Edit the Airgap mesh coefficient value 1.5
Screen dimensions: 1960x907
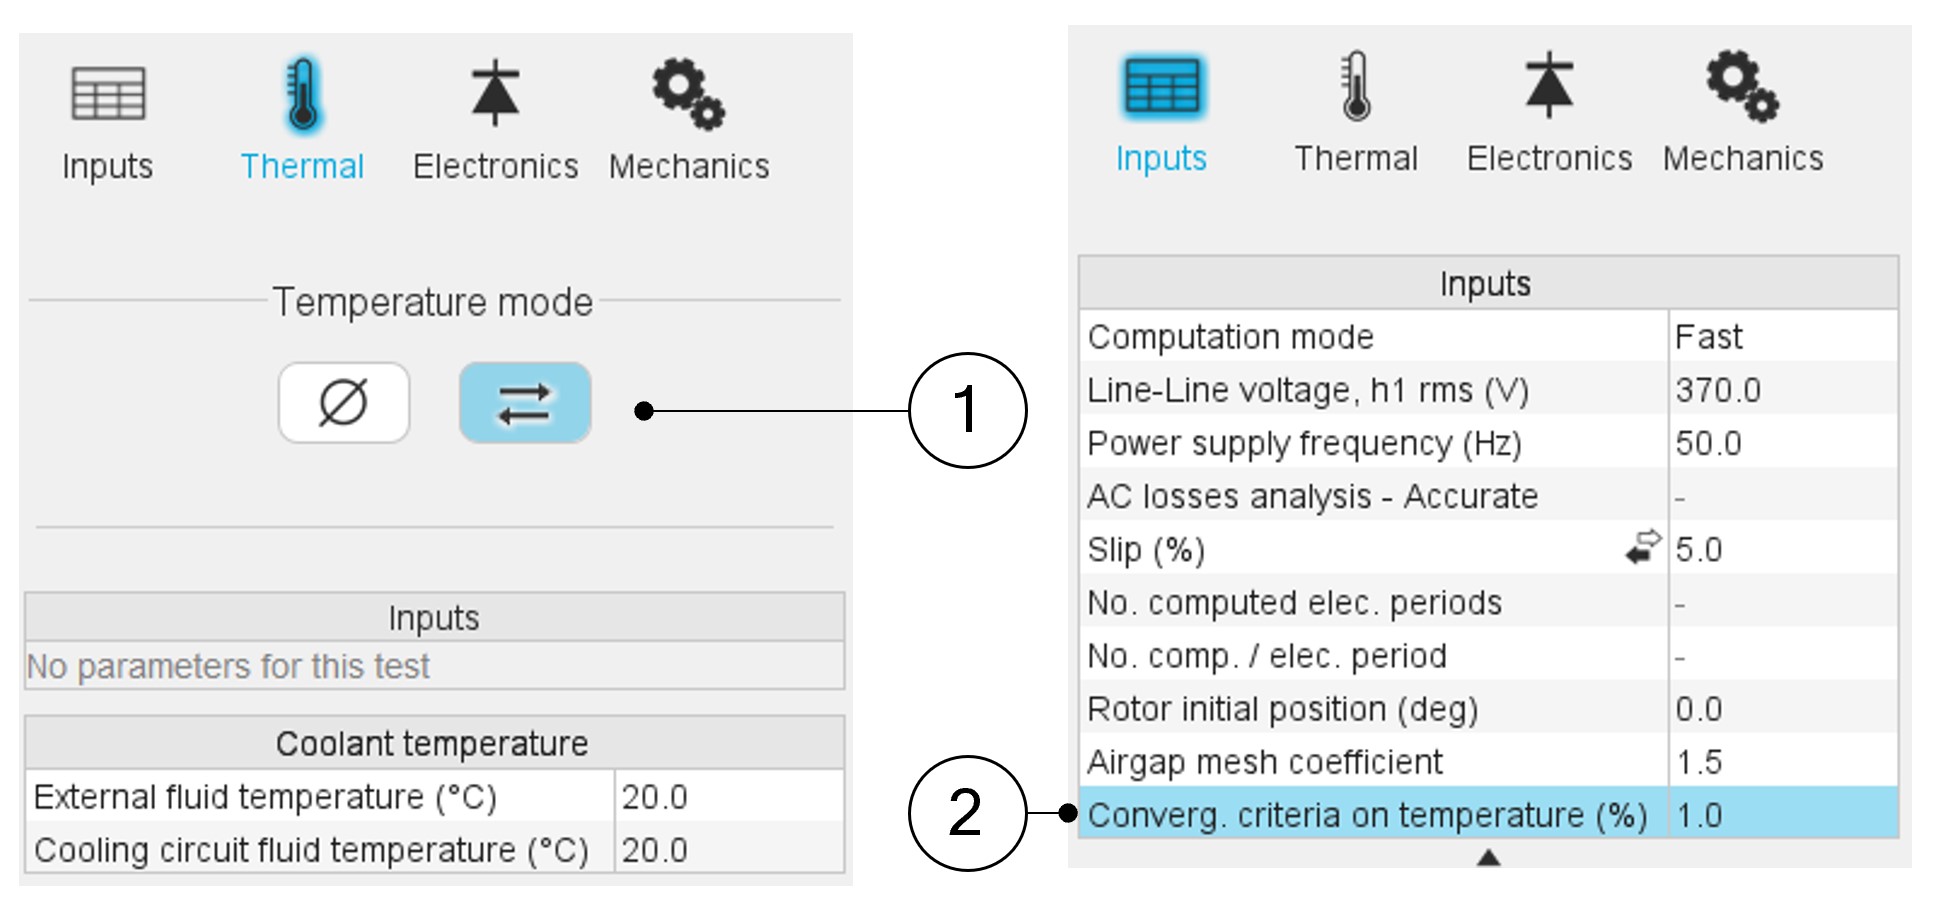coord(1782,762)
